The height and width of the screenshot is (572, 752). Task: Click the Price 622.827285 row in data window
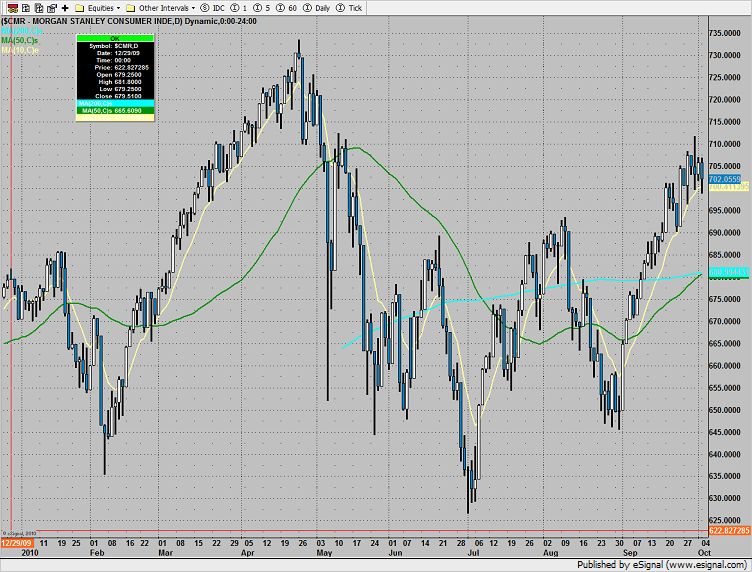tap(115, 68)
